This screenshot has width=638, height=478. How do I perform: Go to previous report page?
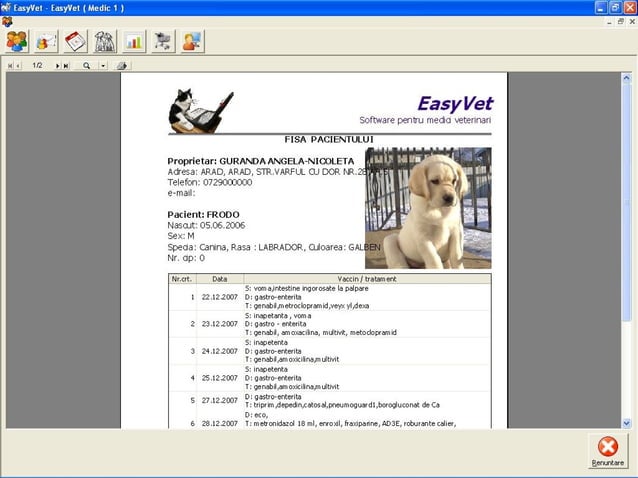pos(18,65)
